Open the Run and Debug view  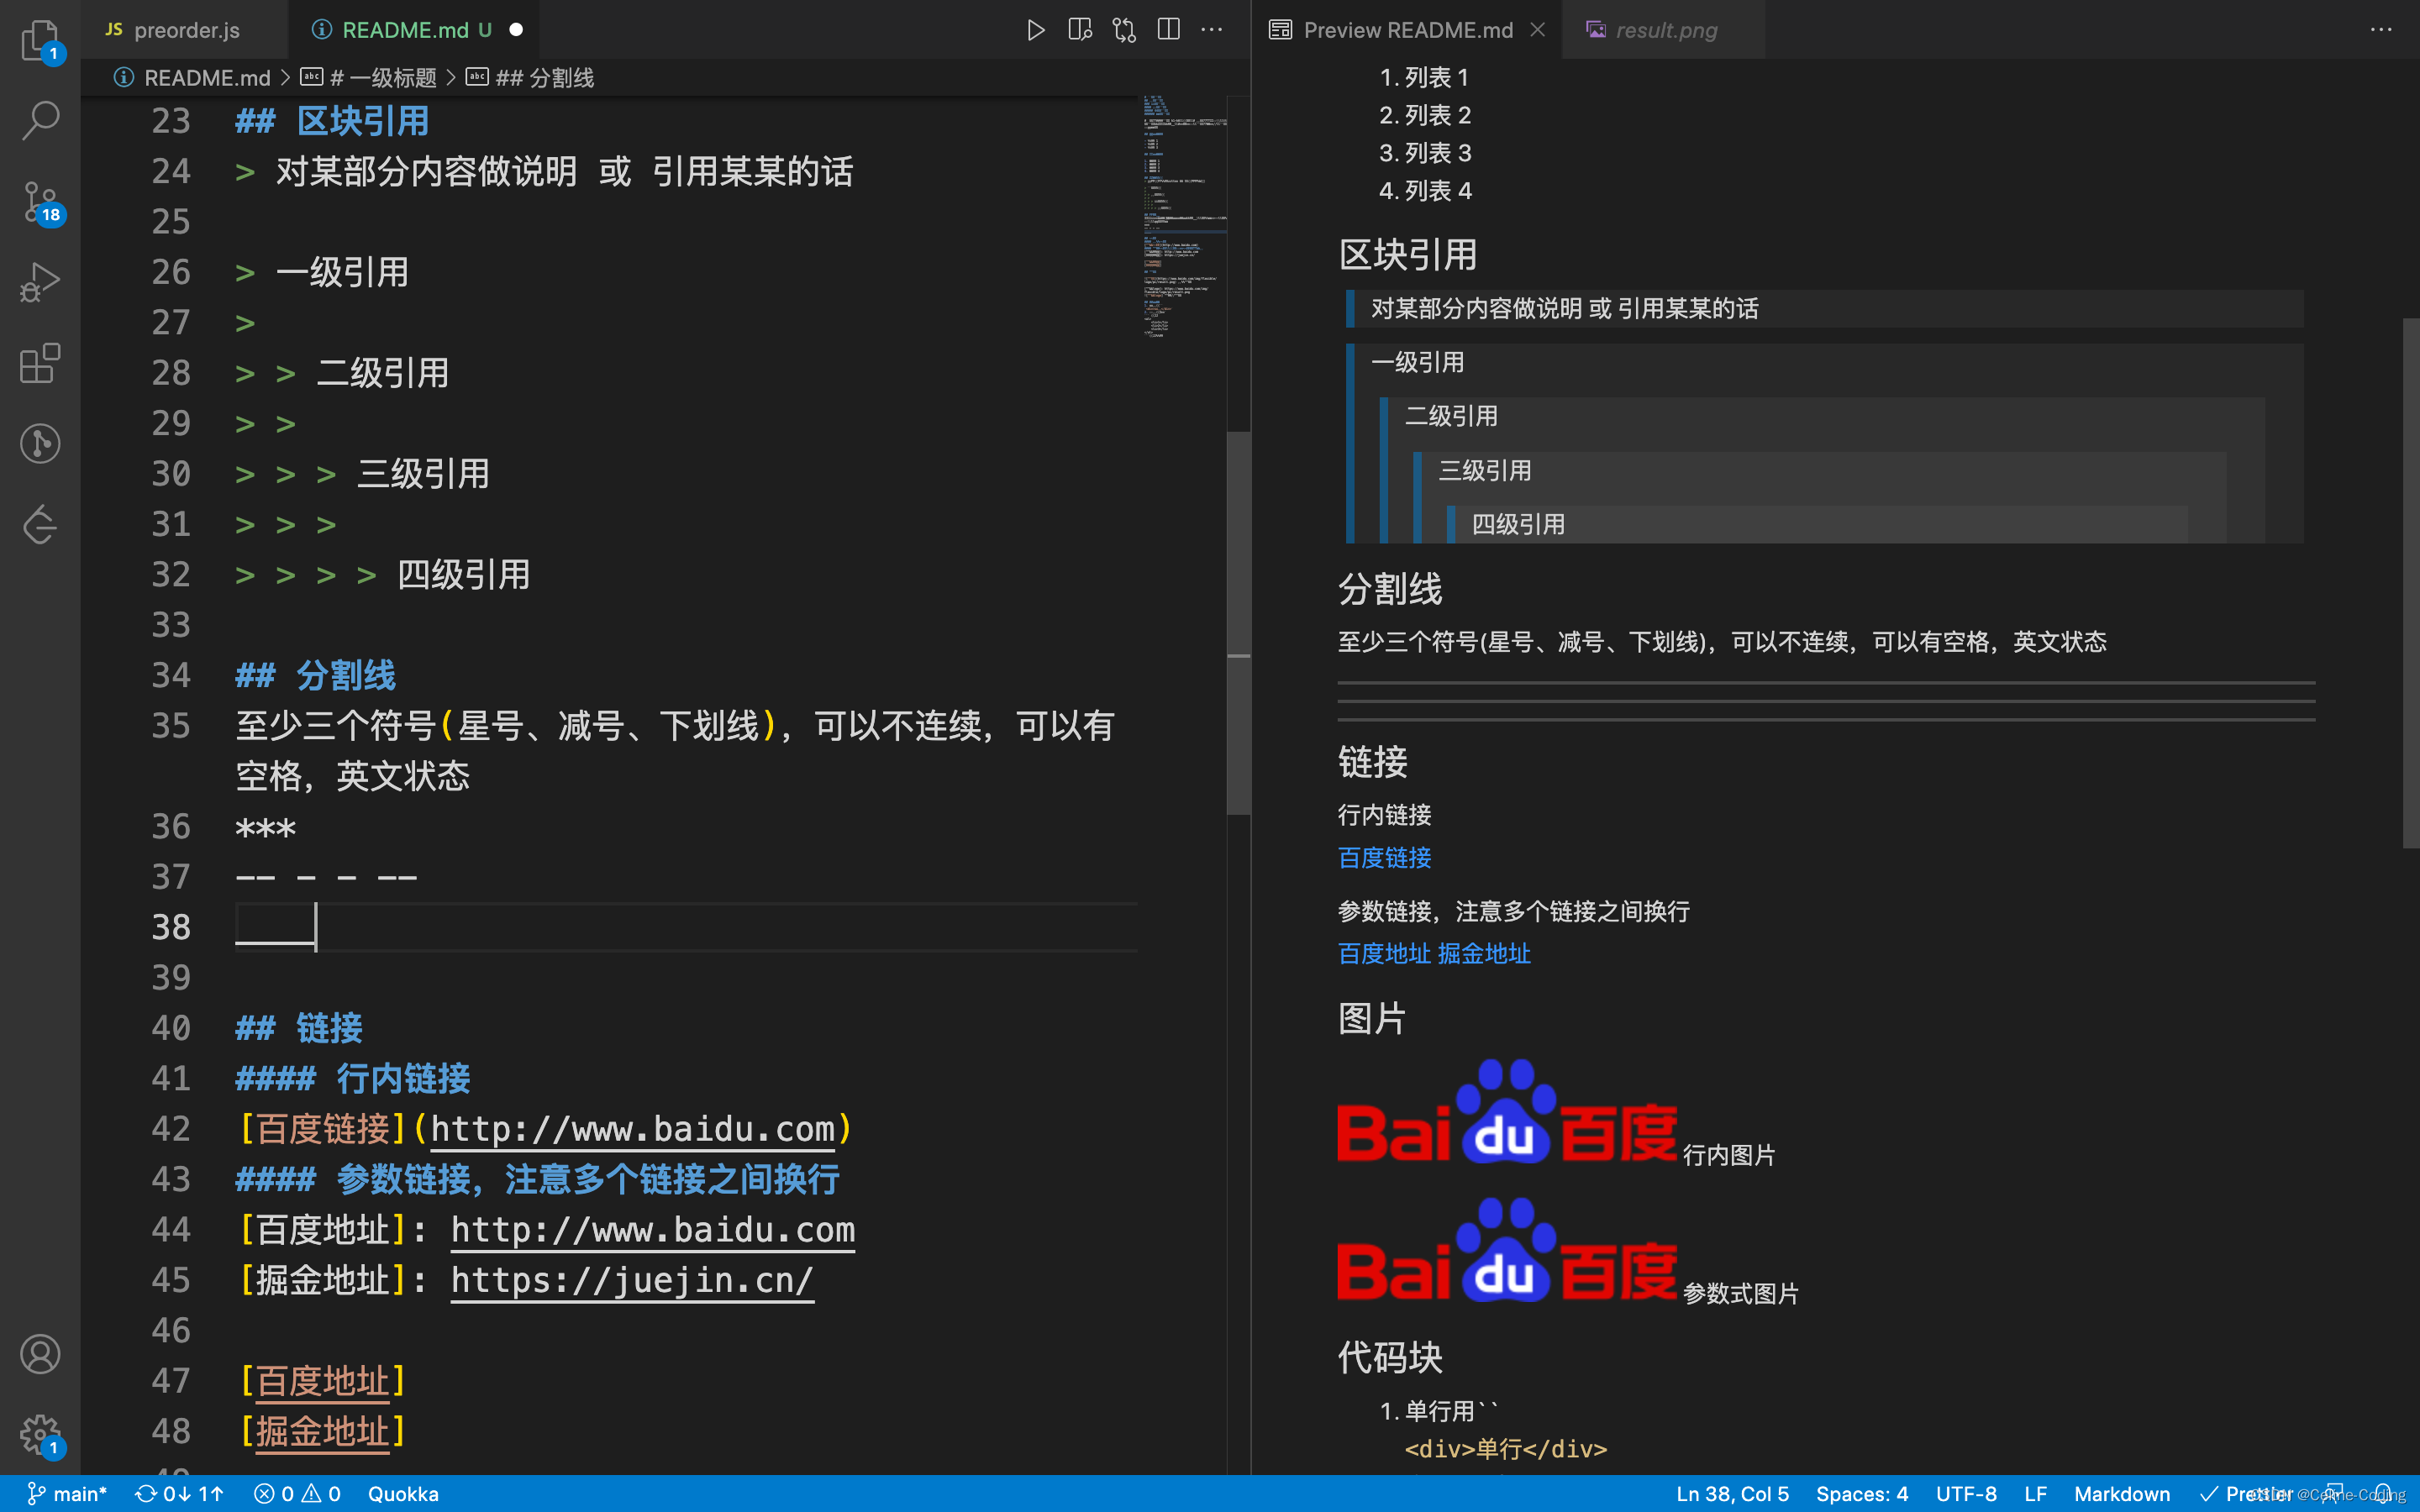point(40,283)
